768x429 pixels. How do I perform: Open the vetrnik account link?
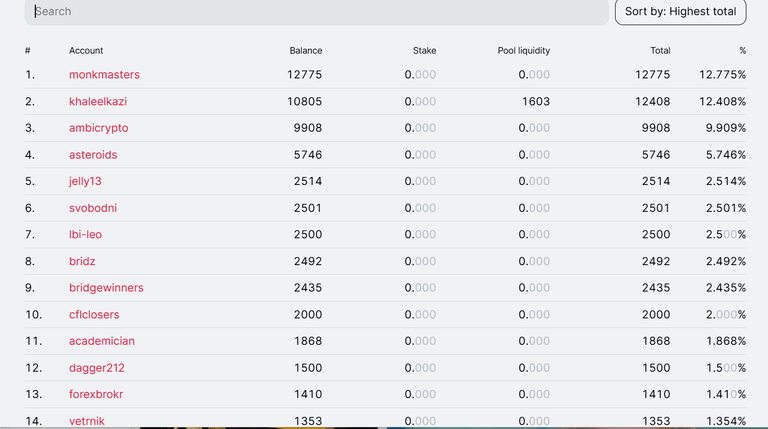tap(87, 421)
